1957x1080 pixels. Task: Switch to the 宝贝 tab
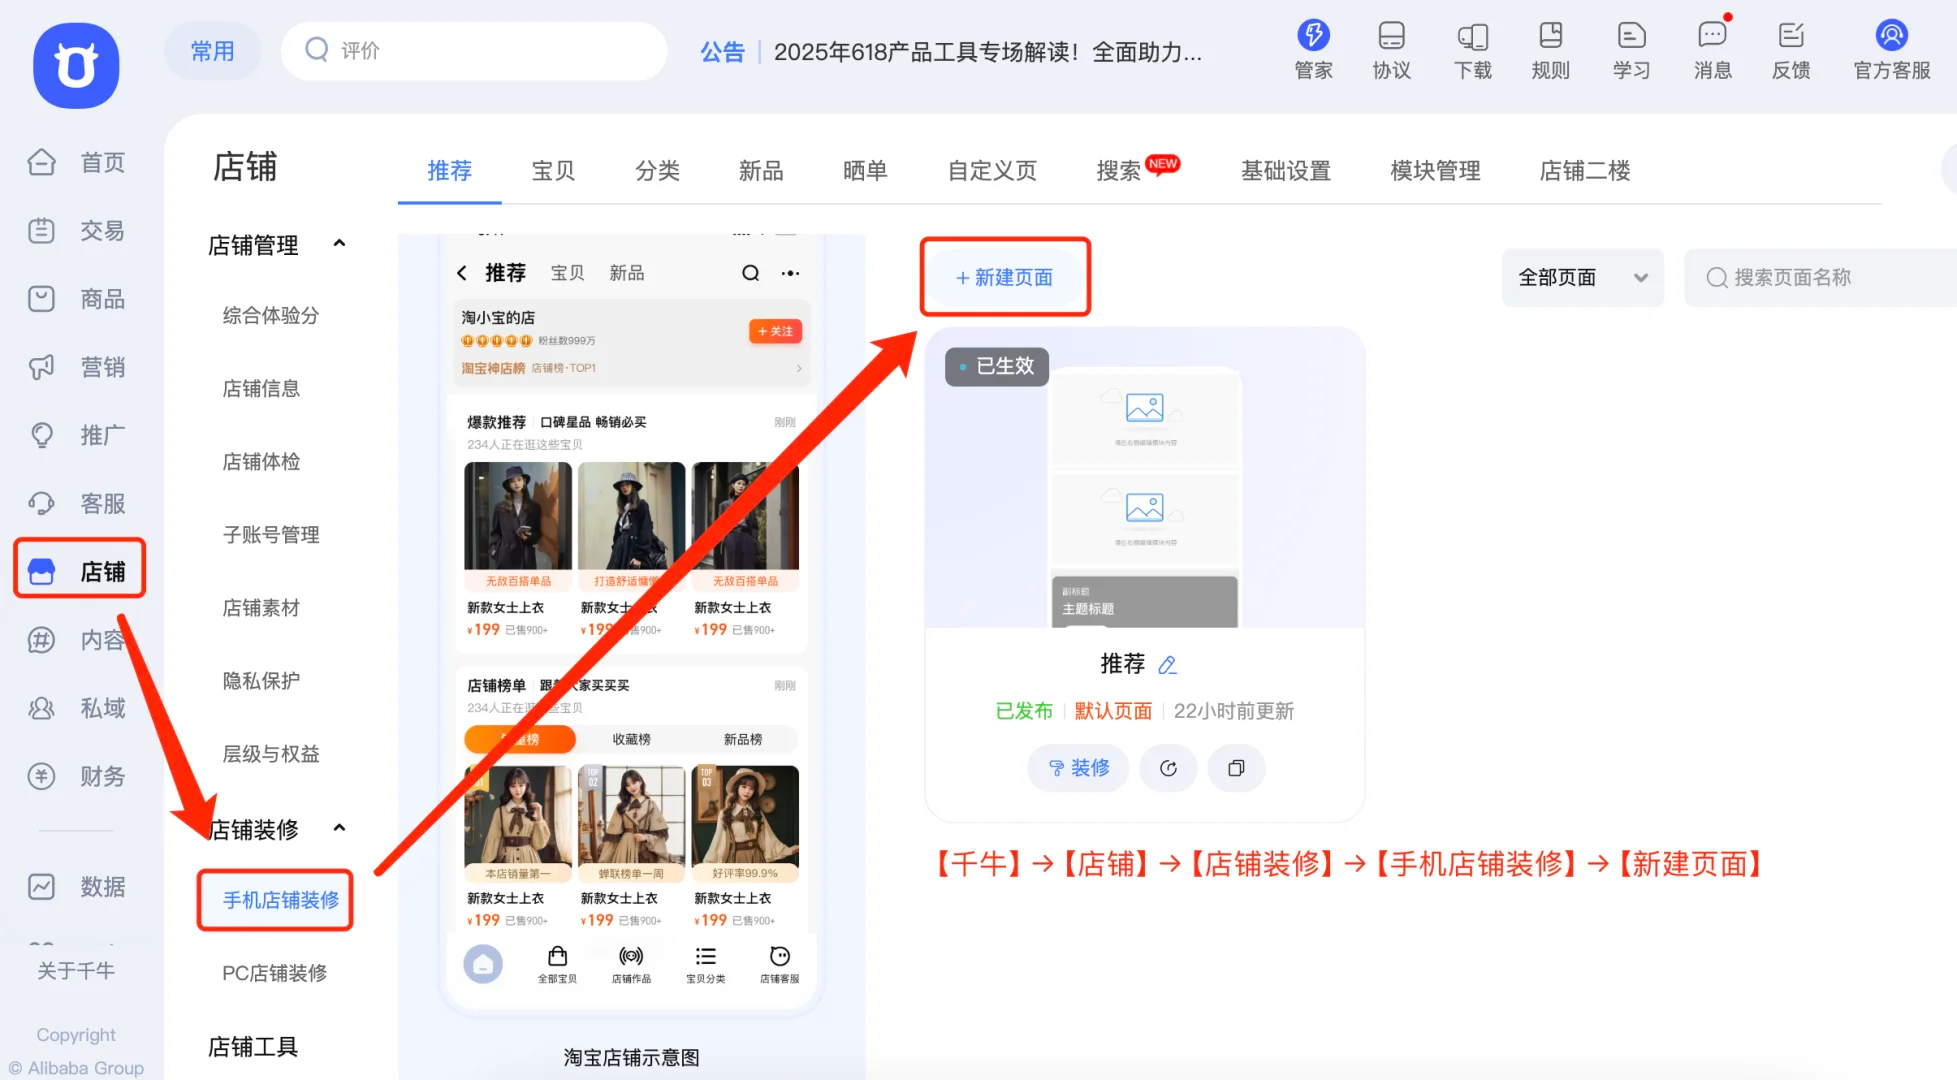click(x=553, y=171)
